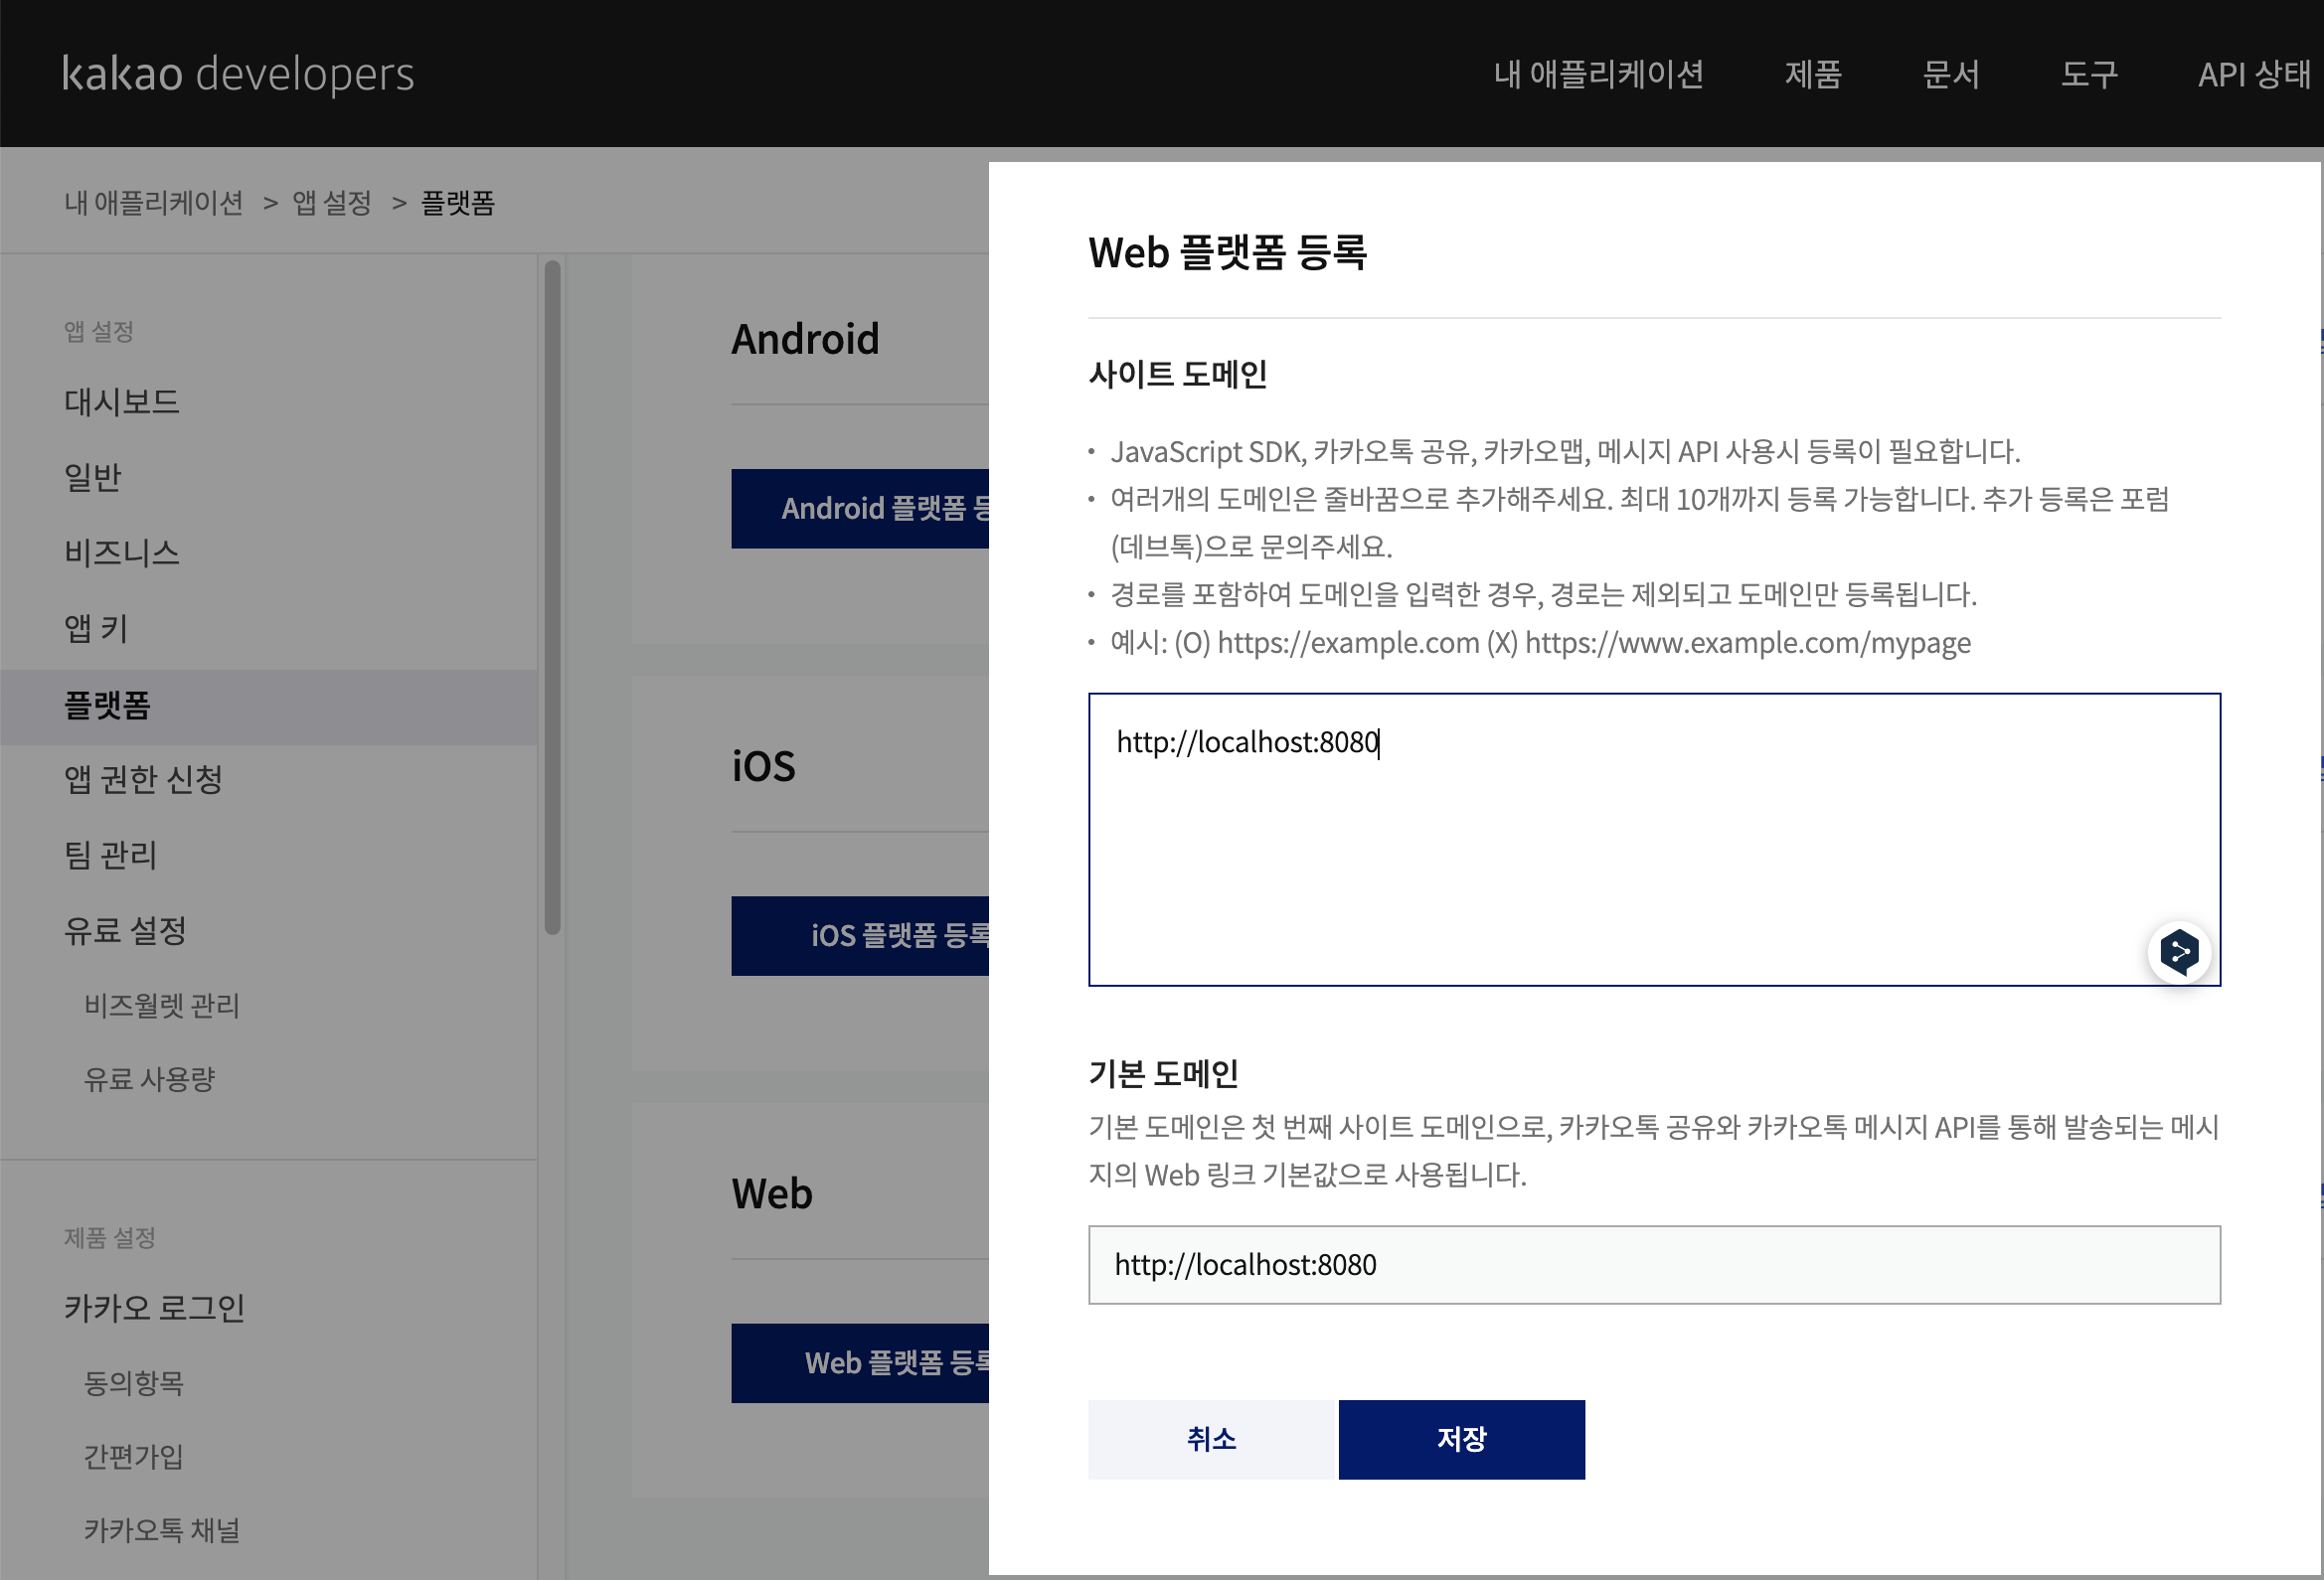Open the 문서 top menu
The height and width of the screenshot is (1580, 2324).
[x=1950, y=74]
